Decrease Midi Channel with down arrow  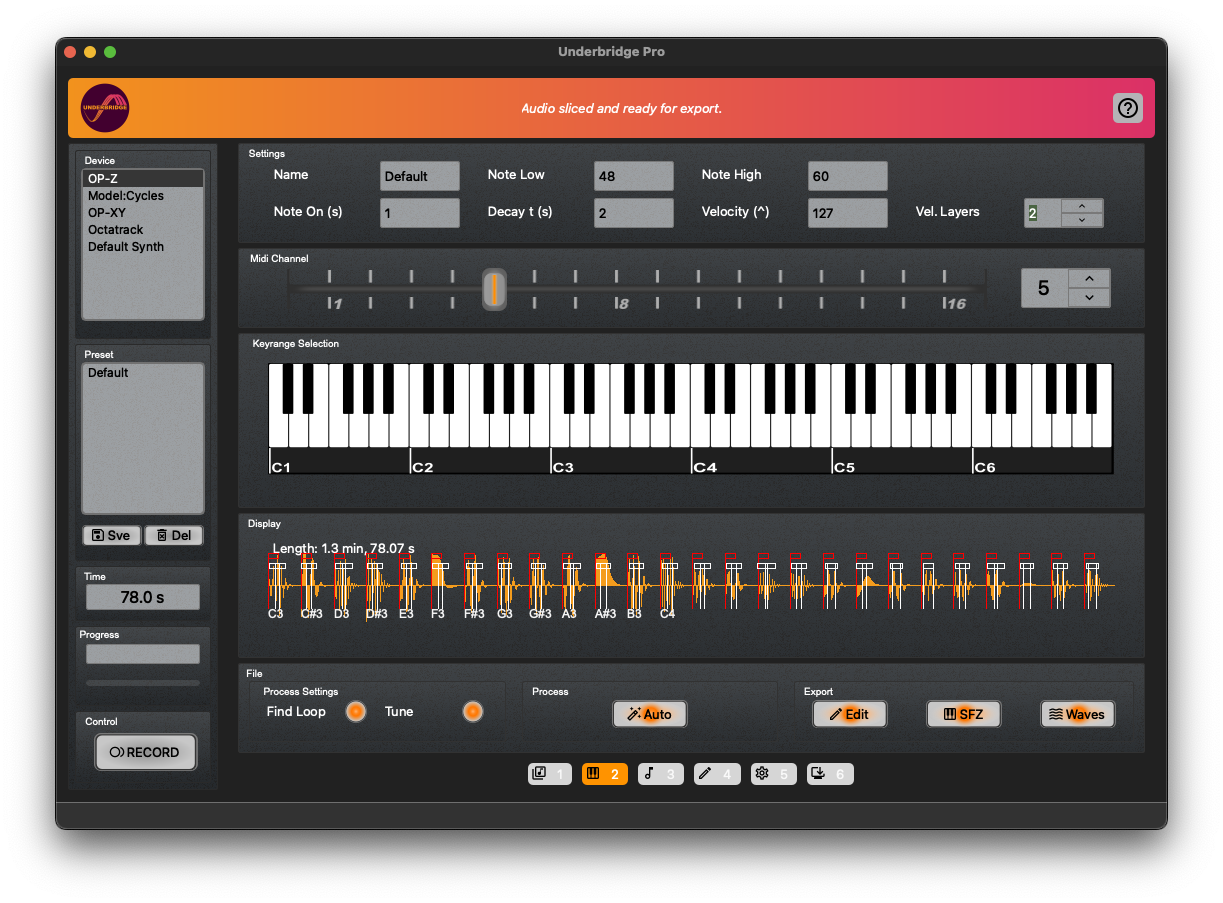pyautogui.click(x=1089, y=297)
